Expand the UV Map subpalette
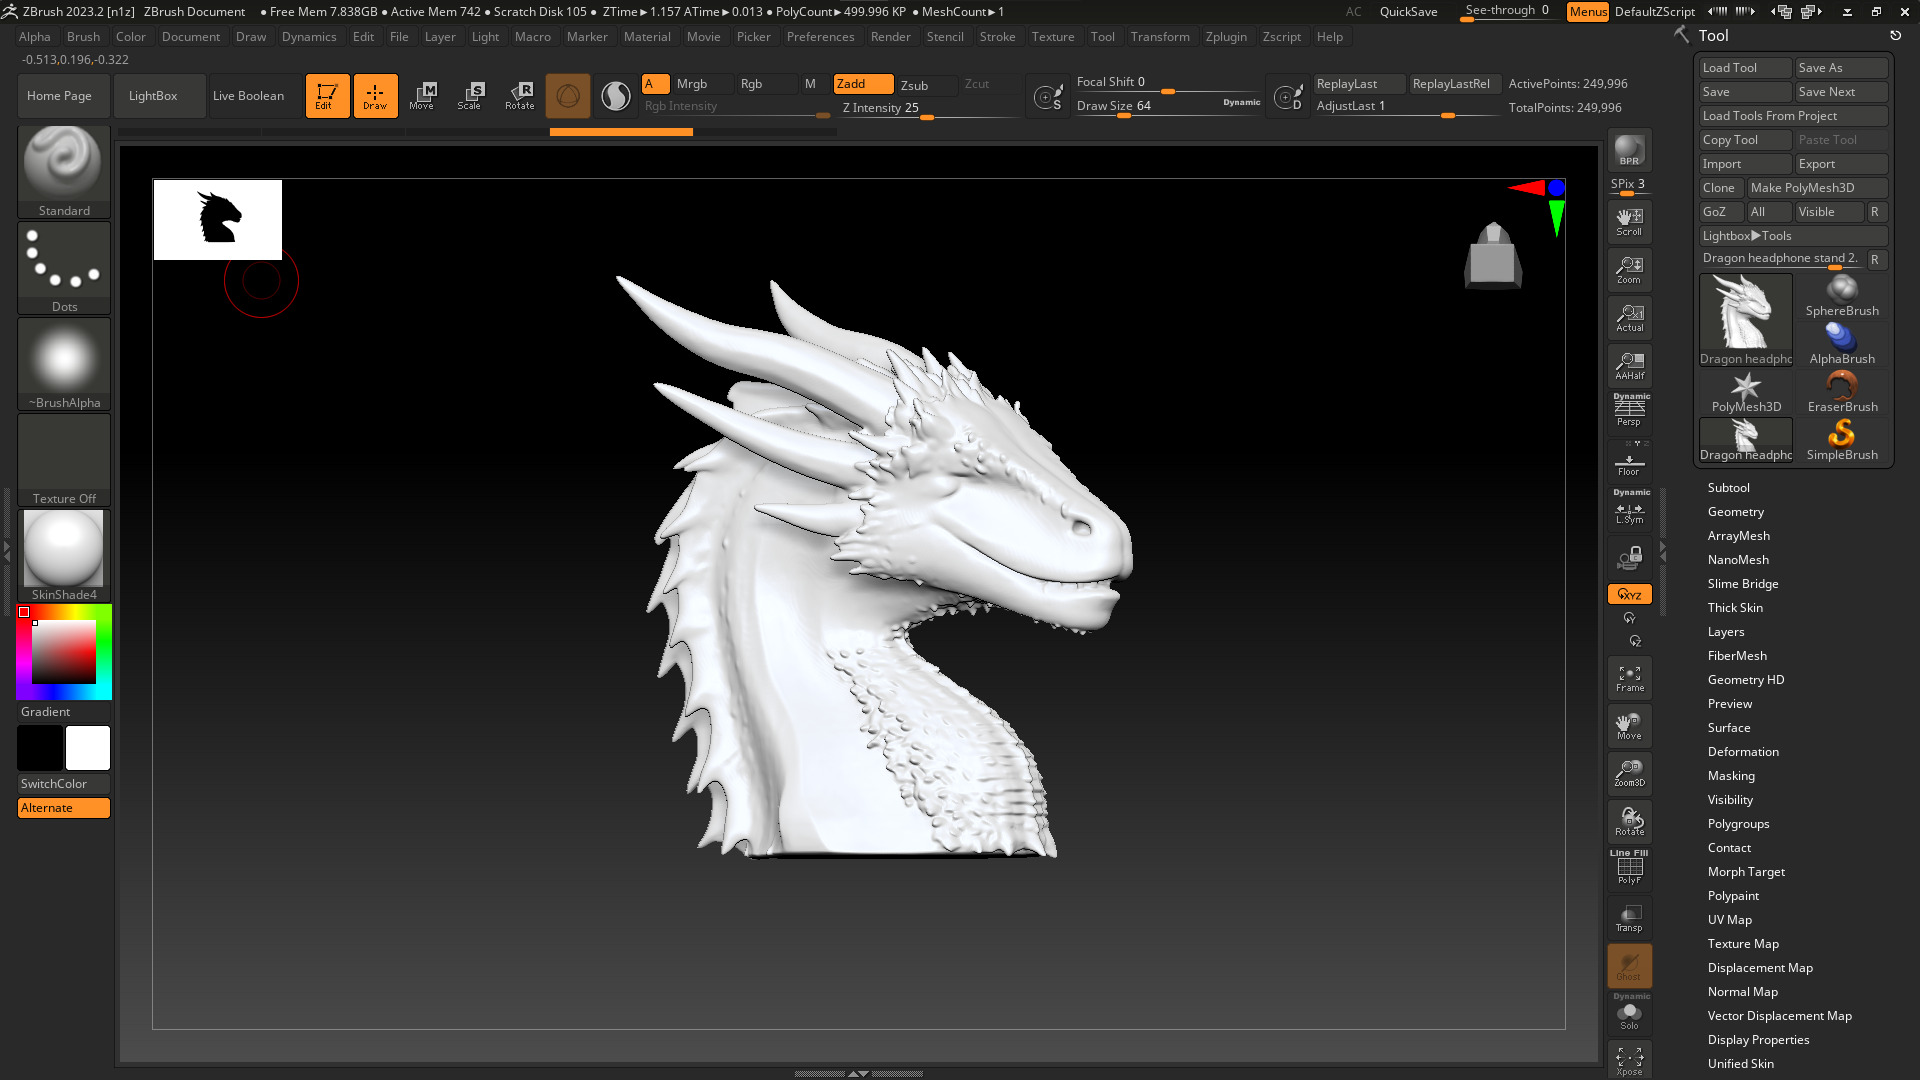Image resolution: width=1920 pixels, height=1080 pixels. point(1729,920)
